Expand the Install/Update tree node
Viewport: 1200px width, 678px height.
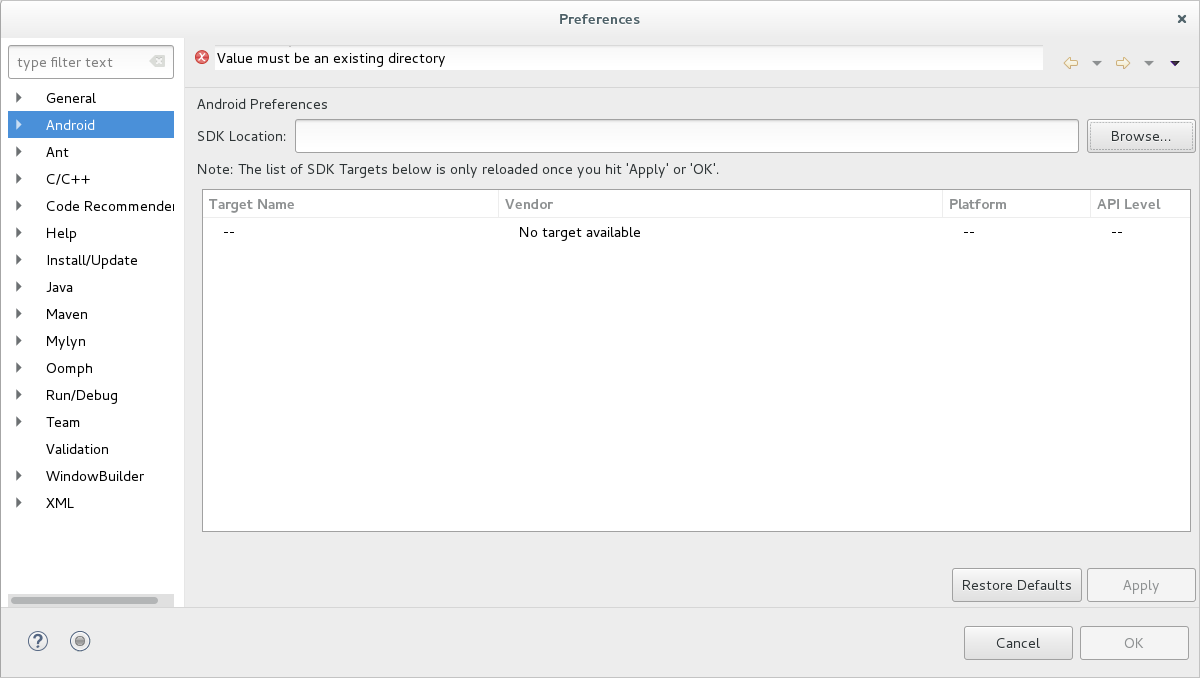point(19,260)
